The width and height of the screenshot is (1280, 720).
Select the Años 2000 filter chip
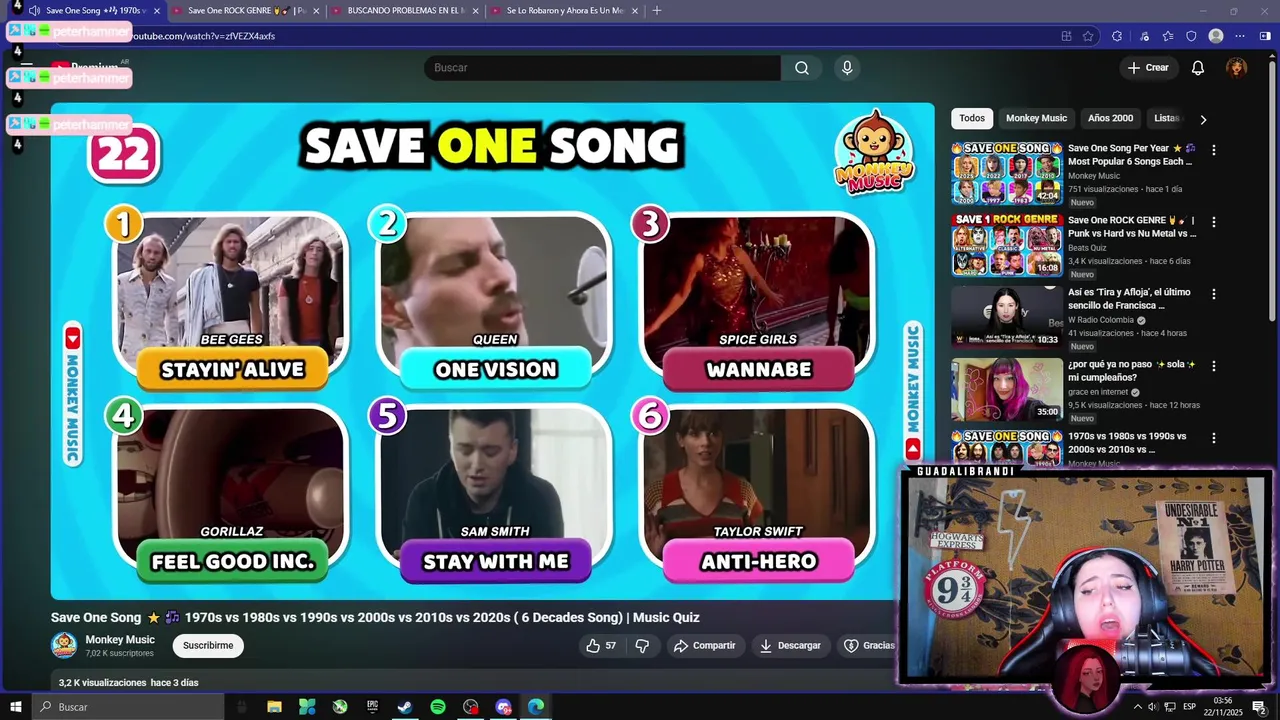pyautogui.click(x=1110, y=118)
